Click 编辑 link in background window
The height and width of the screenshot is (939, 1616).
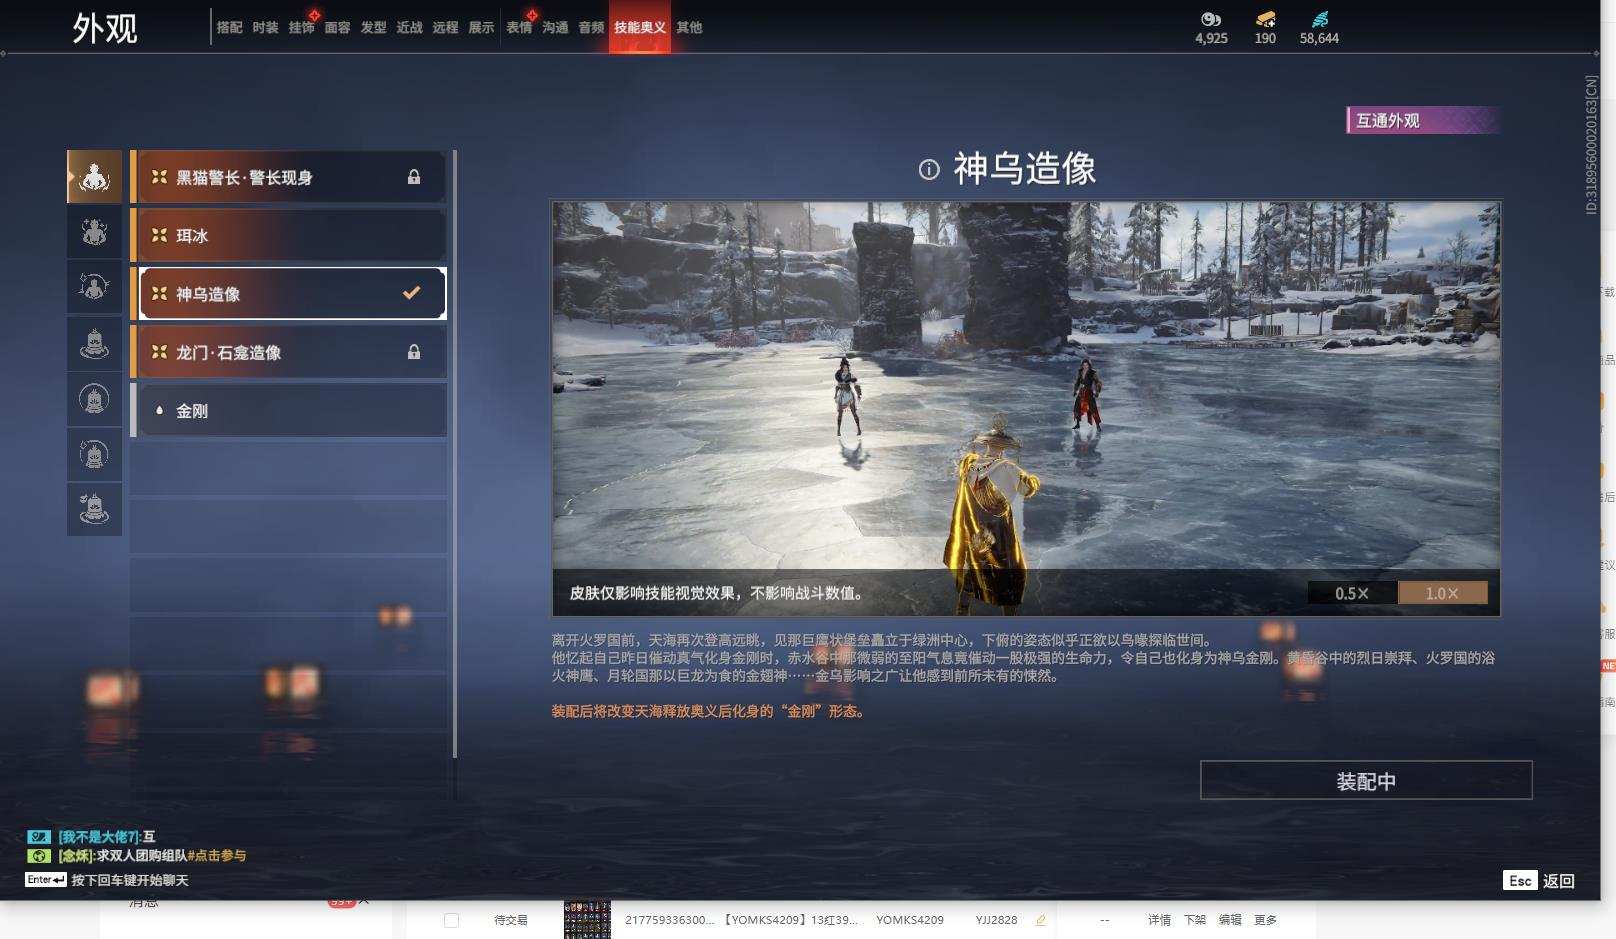pyautogui.click(x=1230, y=920)
